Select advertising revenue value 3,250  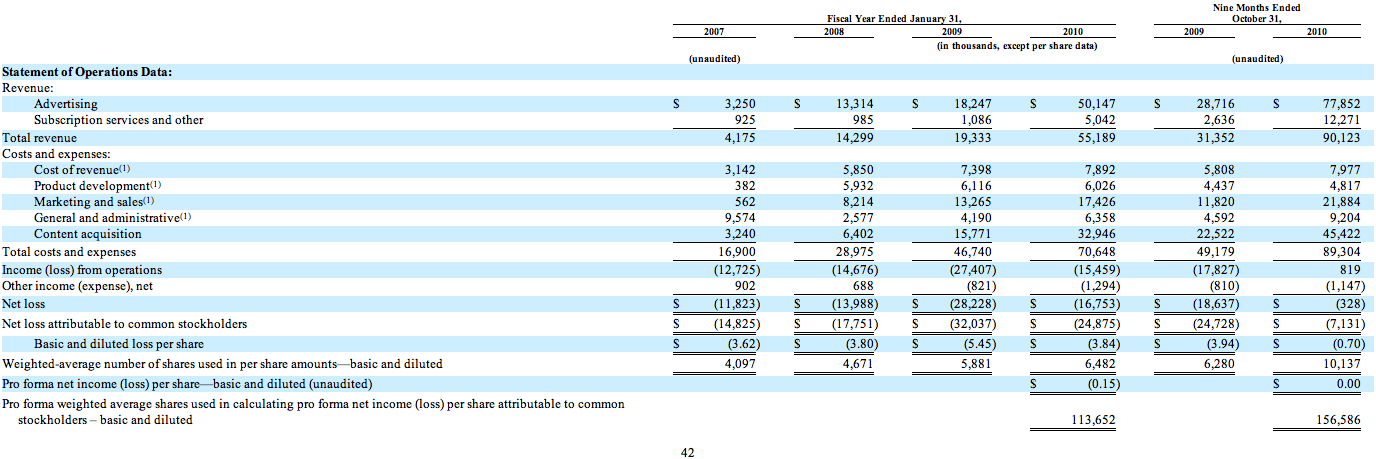(740, 104)
